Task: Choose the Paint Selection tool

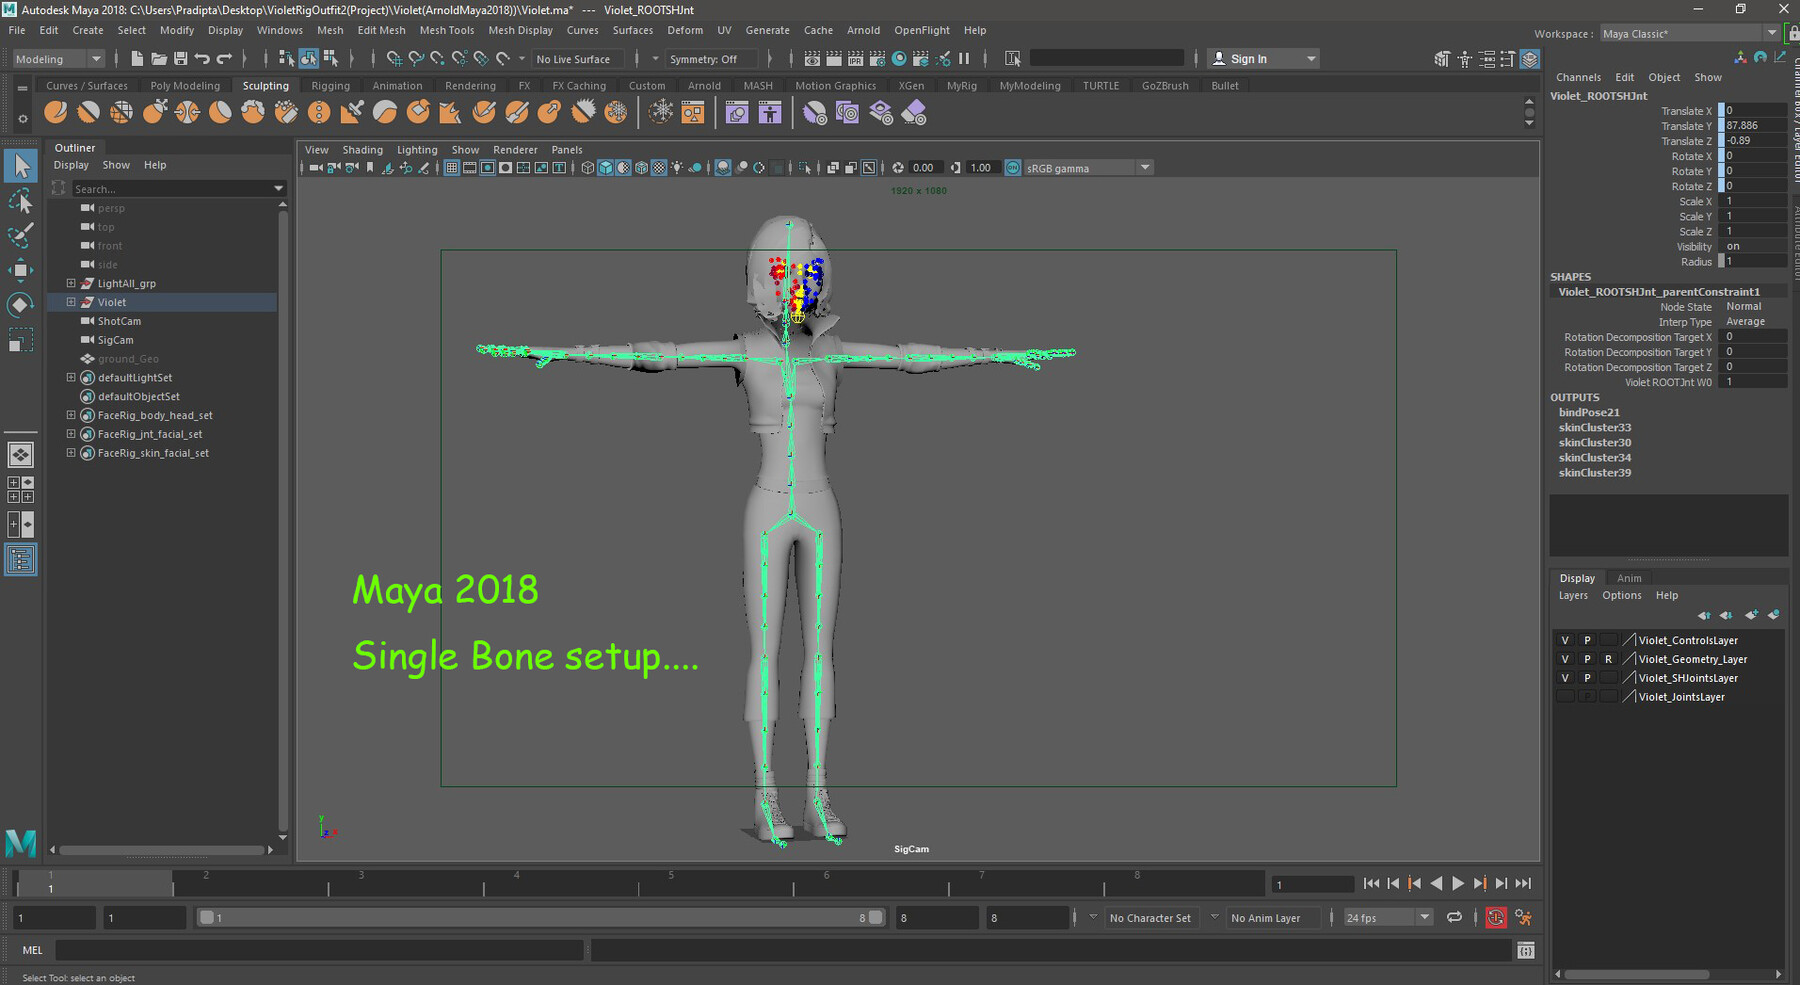Action: click(20, 236)
